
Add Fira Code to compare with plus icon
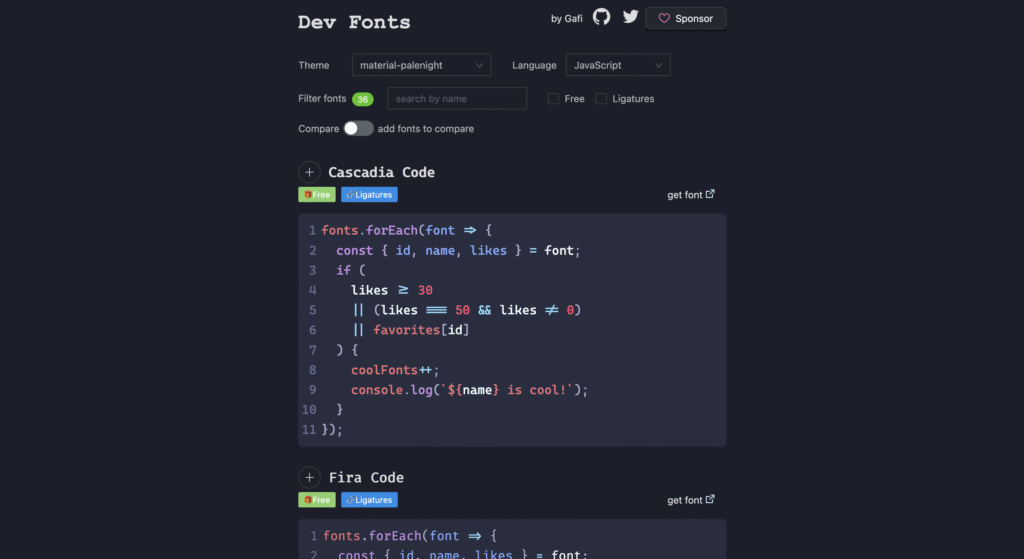tap(310, 477)
